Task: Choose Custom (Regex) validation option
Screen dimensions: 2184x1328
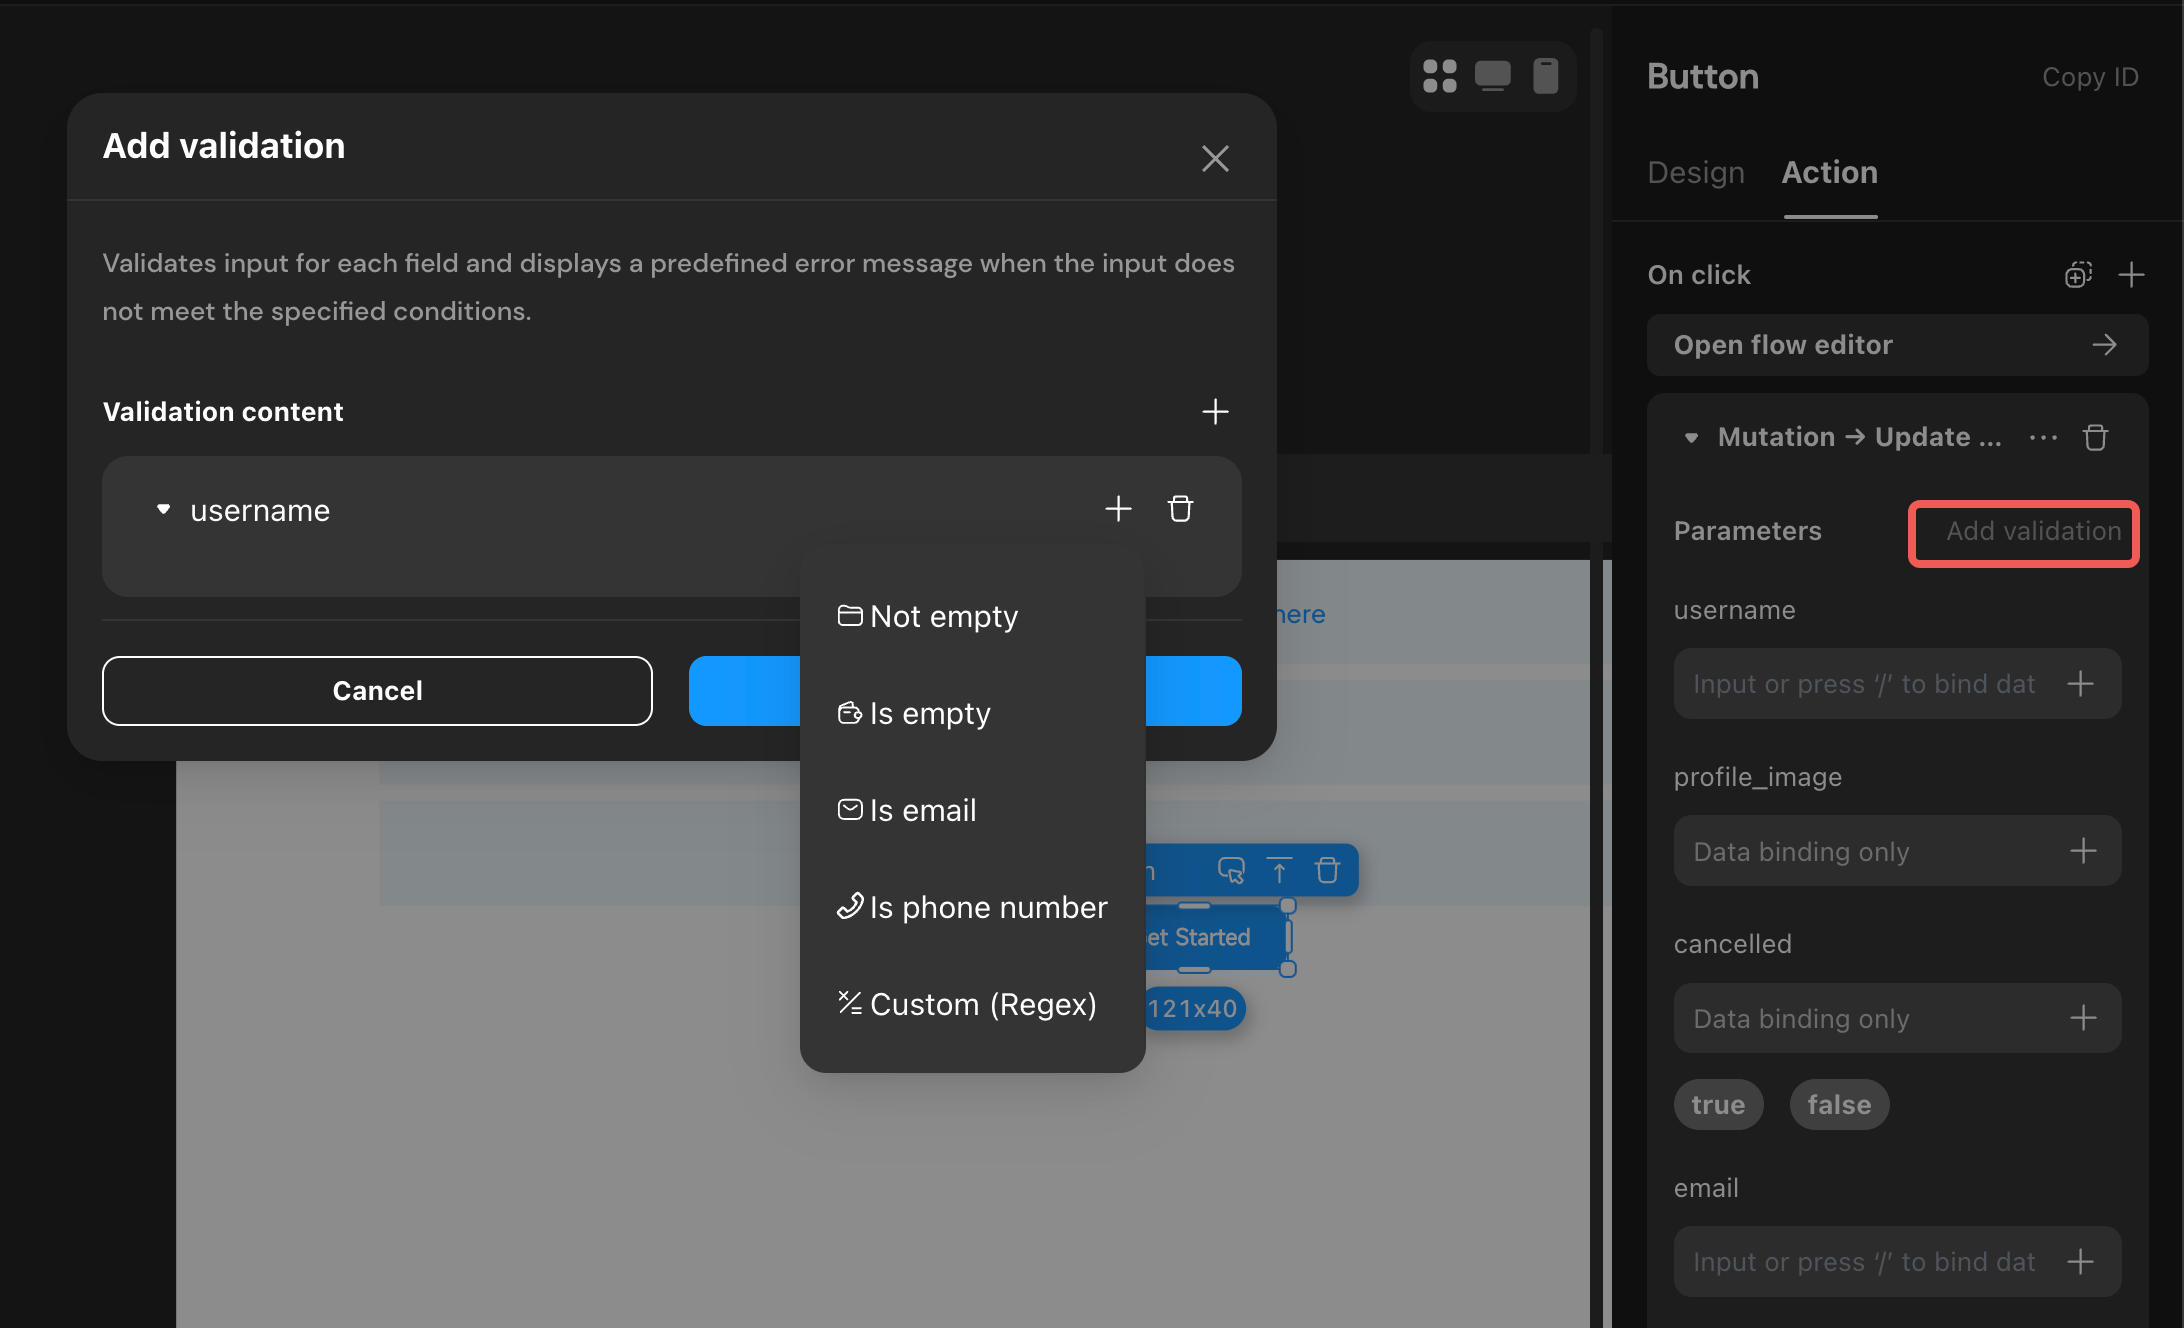Action: 982,1004
